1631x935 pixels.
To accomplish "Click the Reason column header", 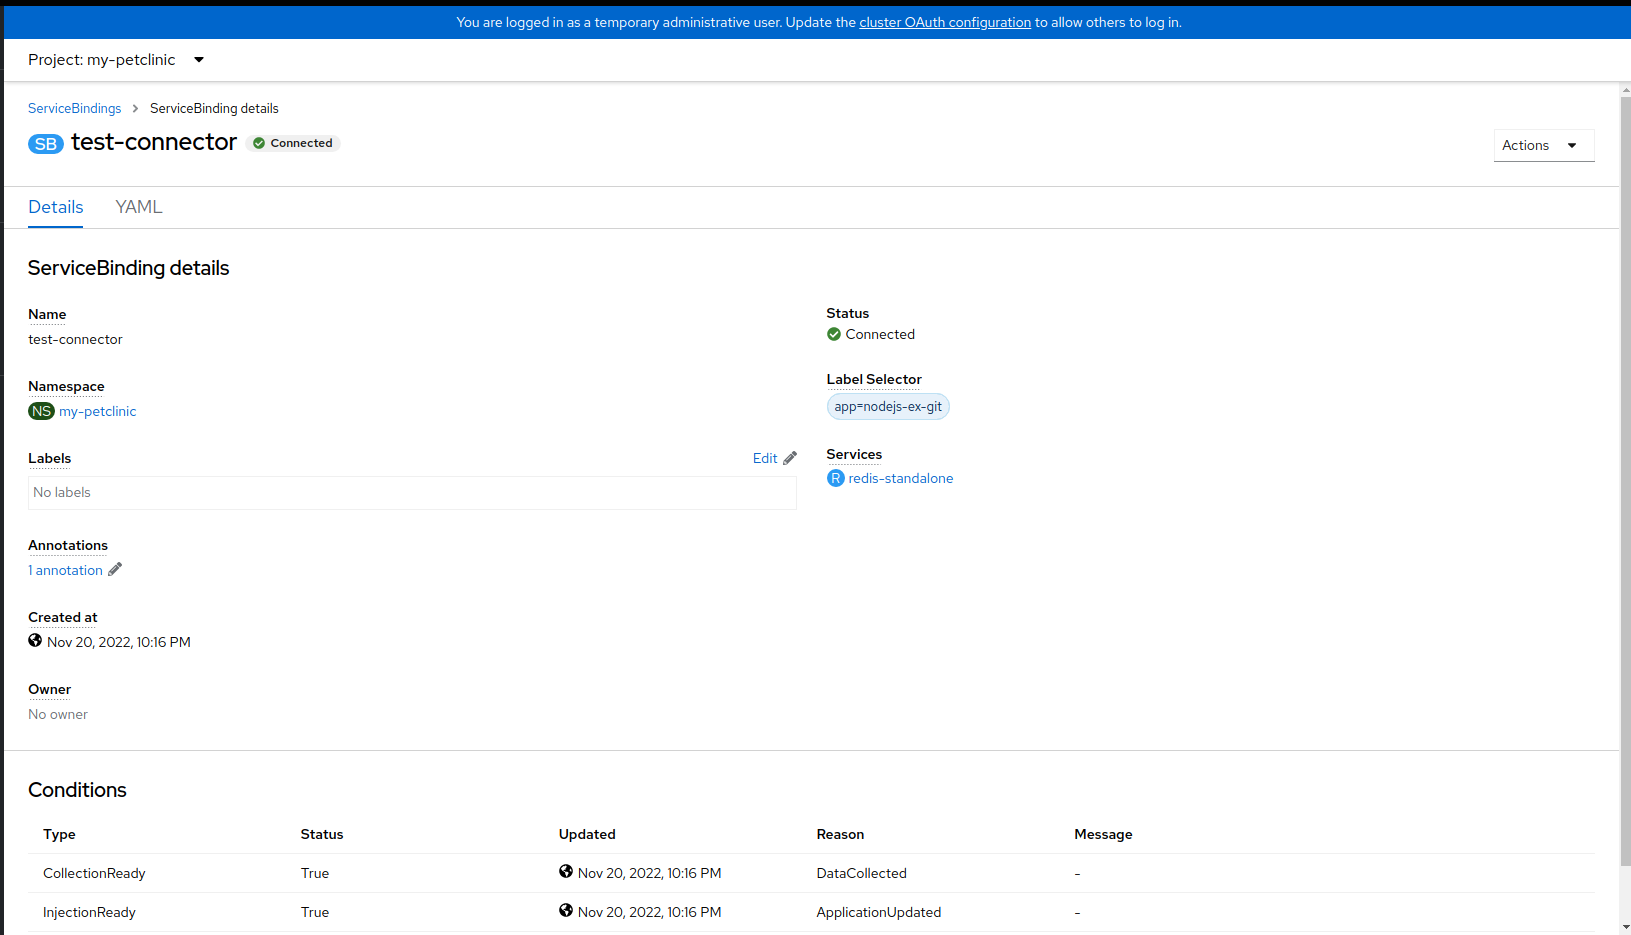I will pyautogui.click(x=840, y=834).
